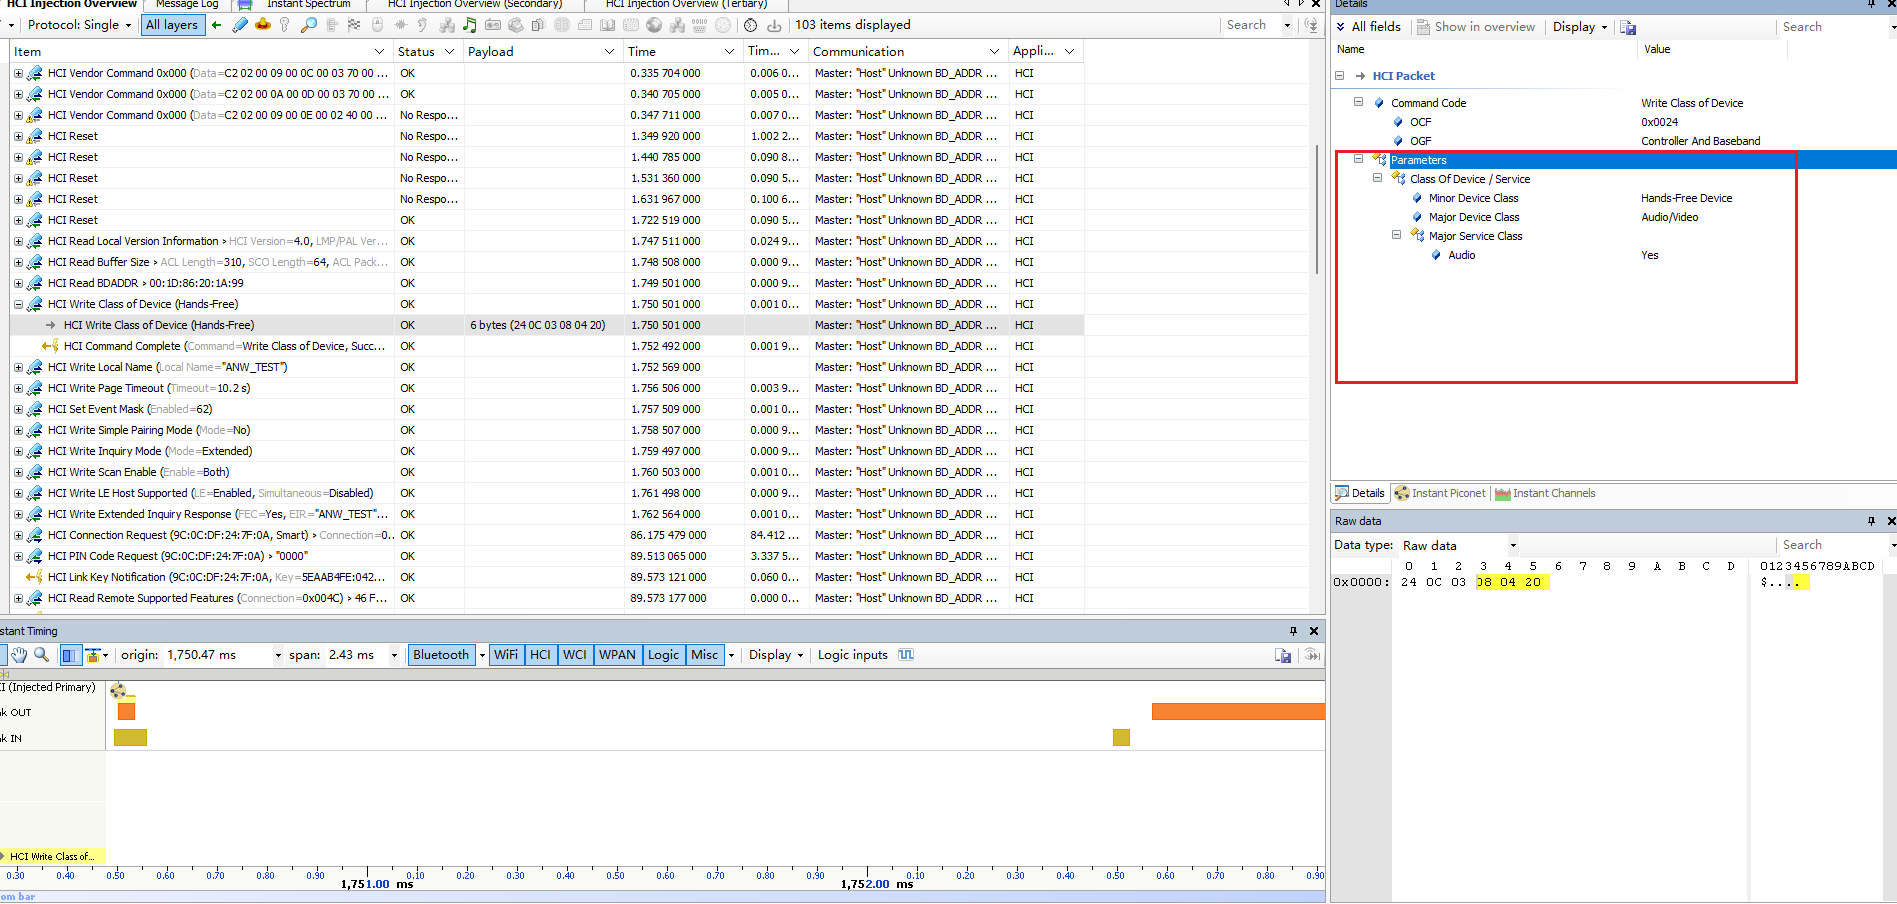Switch to the Instant Piconet tab

1440,493
